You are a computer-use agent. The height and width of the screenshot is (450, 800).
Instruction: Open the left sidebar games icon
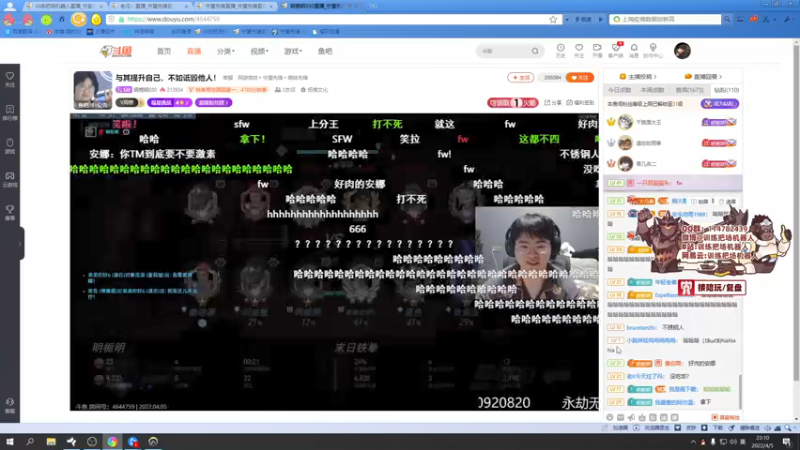(x=10, y=145)
